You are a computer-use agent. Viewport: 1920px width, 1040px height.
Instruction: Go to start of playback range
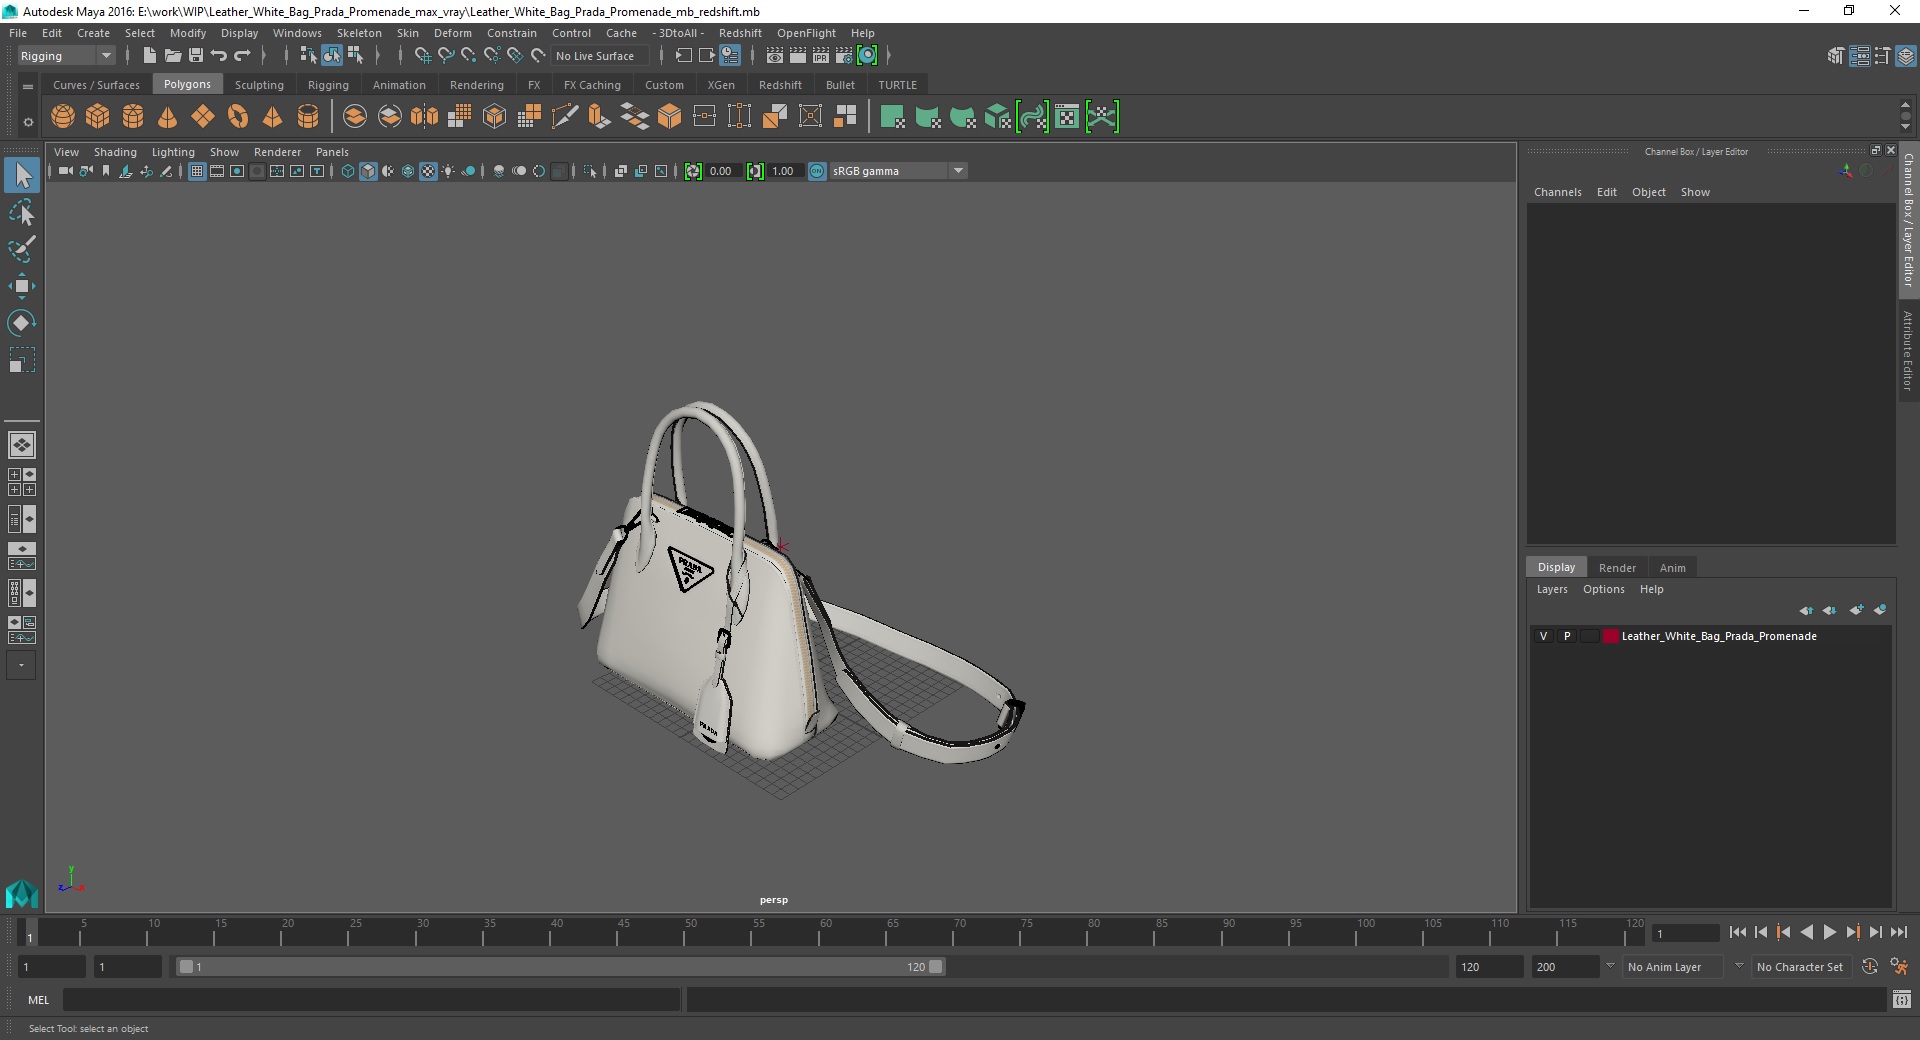click(1737, 932)
